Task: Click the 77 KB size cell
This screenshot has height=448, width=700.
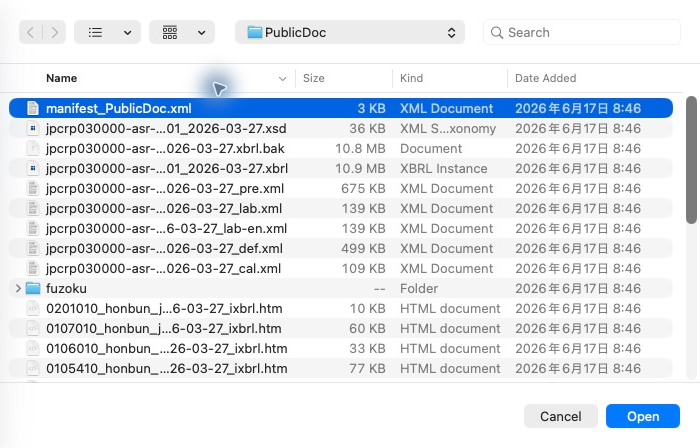Action: 367,369
